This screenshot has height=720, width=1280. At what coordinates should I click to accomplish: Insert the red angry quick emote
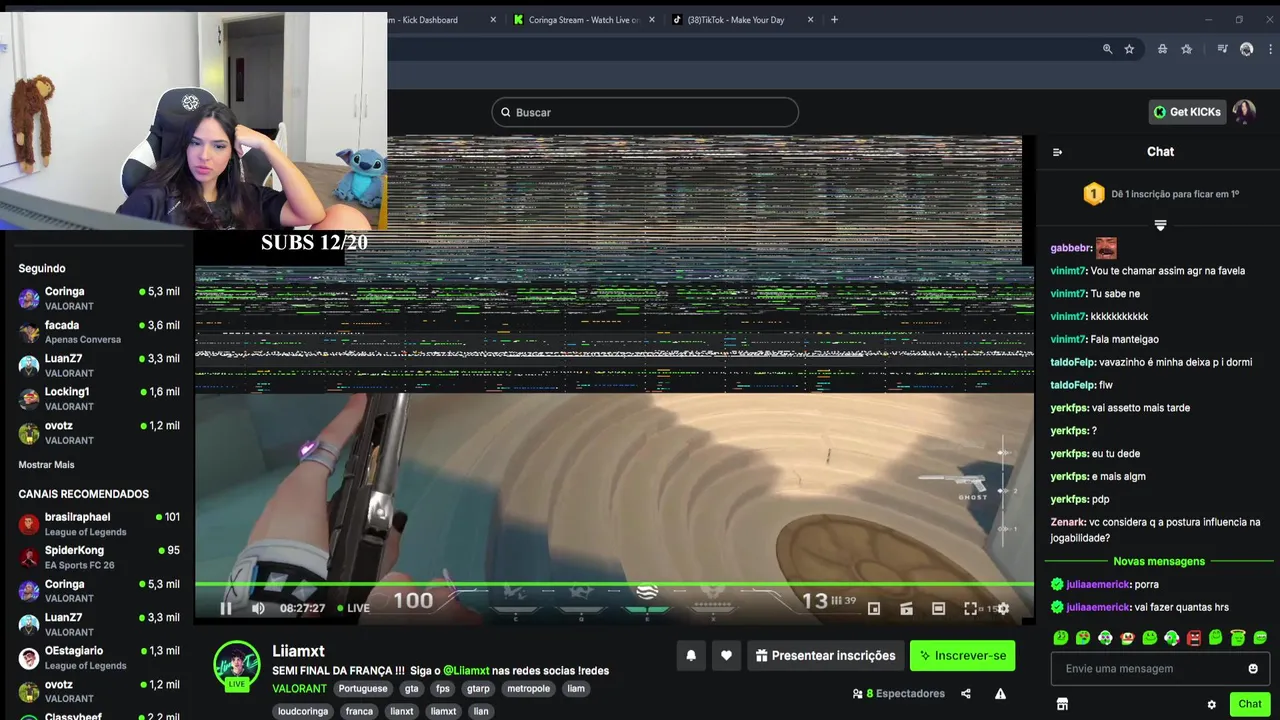pos(1194,638)
